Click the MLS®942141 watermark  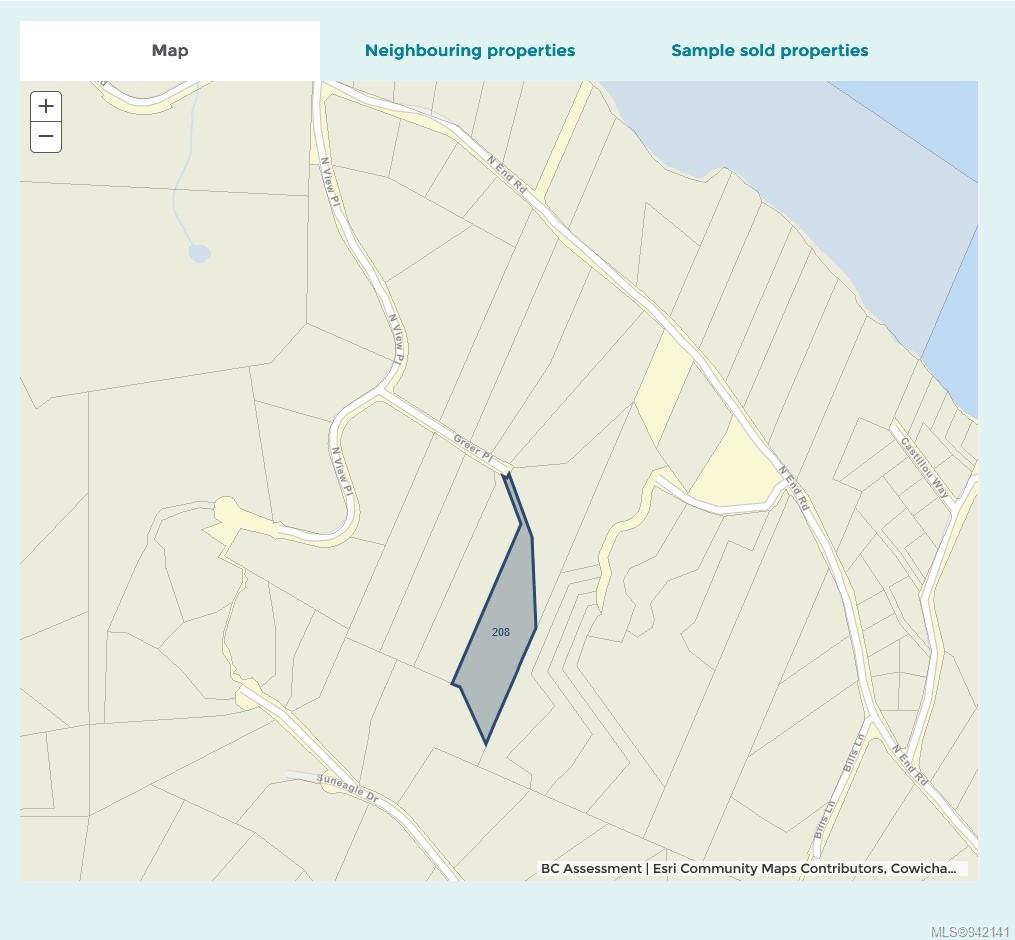tap(970, 931)
